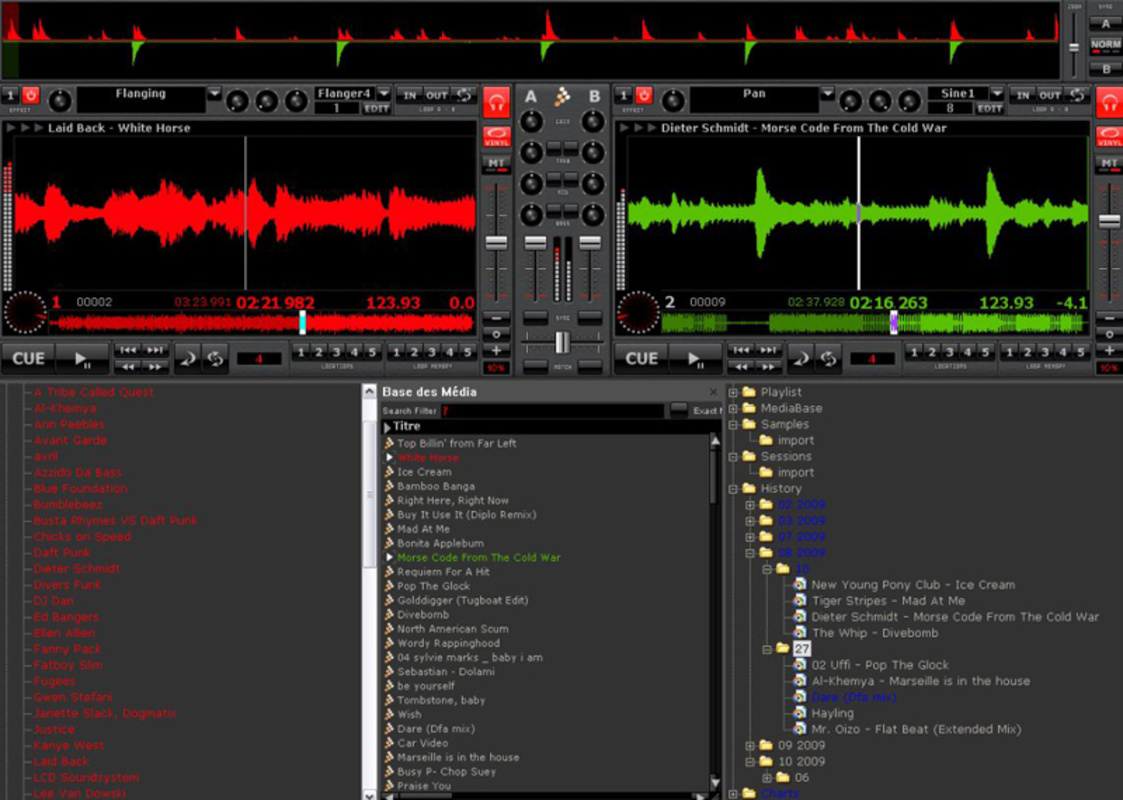Open the Sine1 preset dropdown
1123x800 pixels.
[997, 94]
